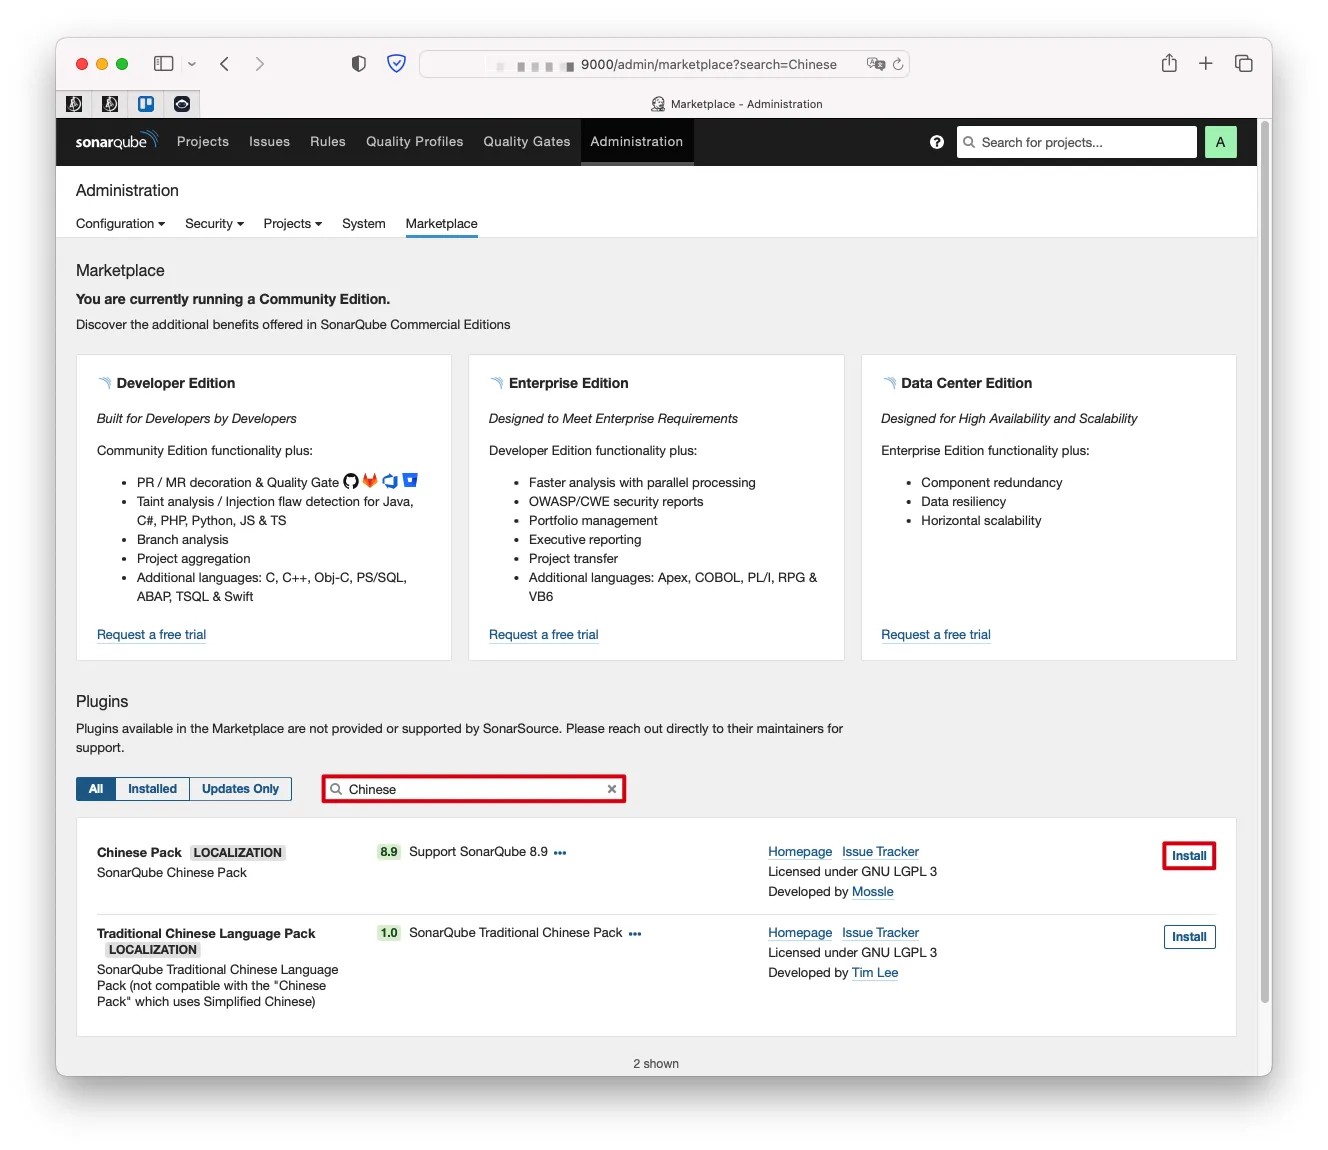The width and height of the screenshot is (1328, 1150).
Task: Open Chinese Pack Homepage link
Action: coord(800,852)
